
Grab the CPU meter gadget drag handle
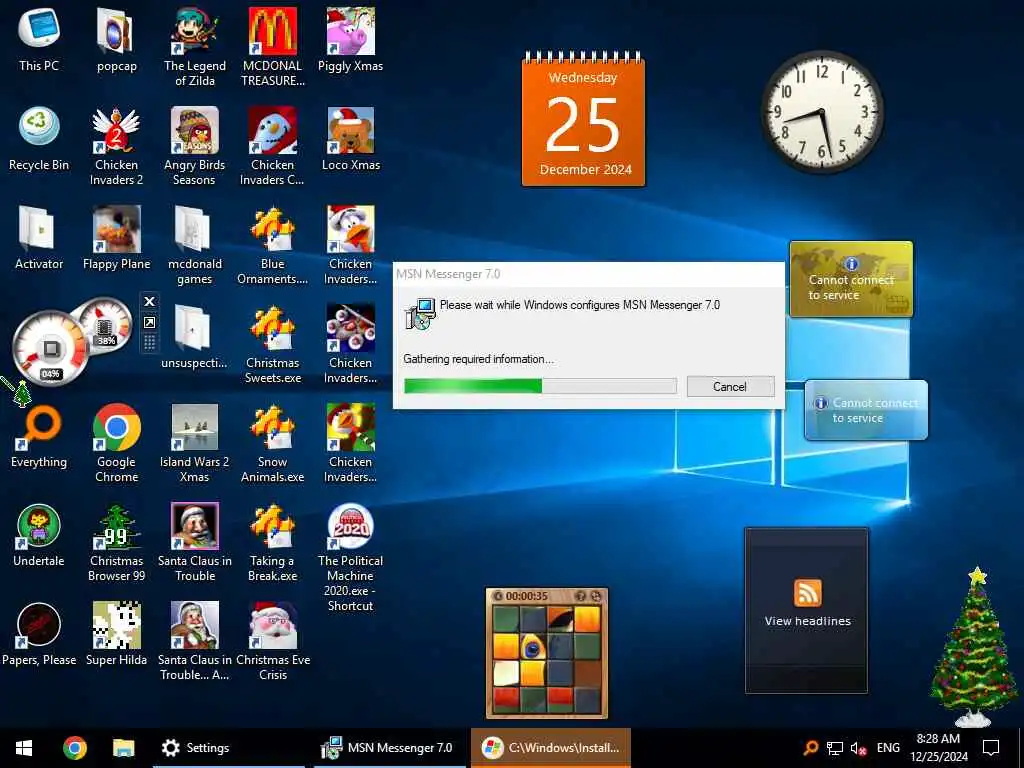pos(150,343)
